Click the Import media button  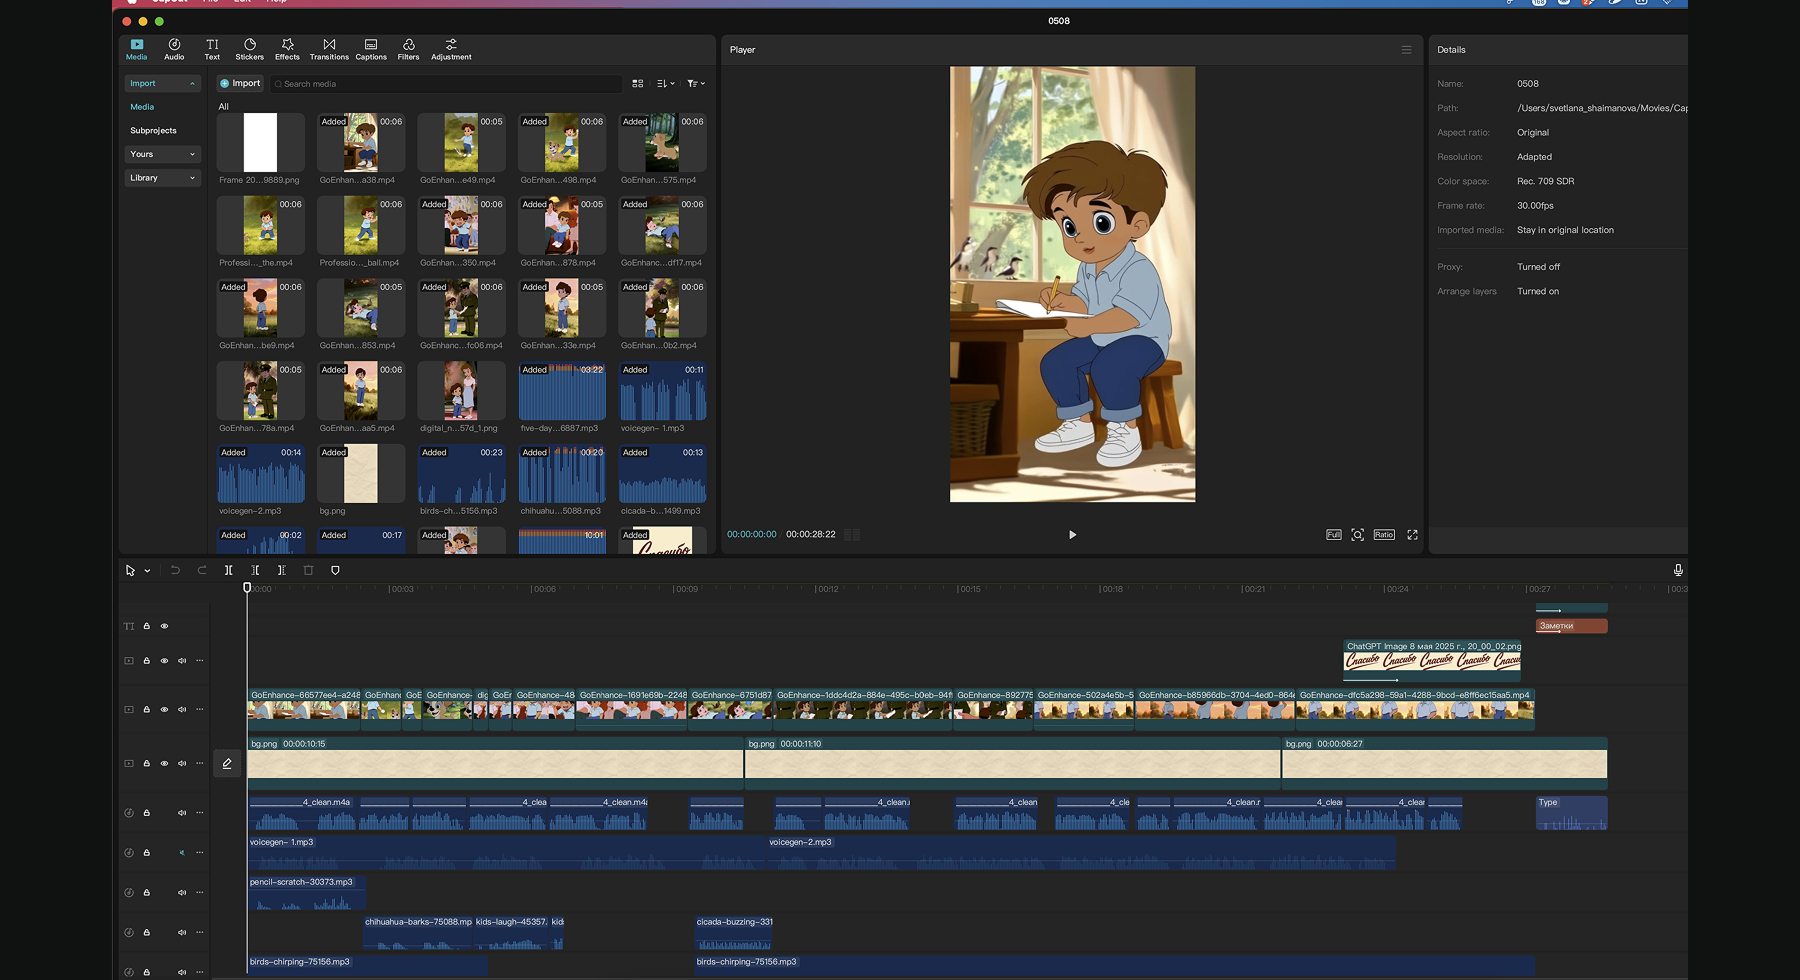tap(240, 84)
